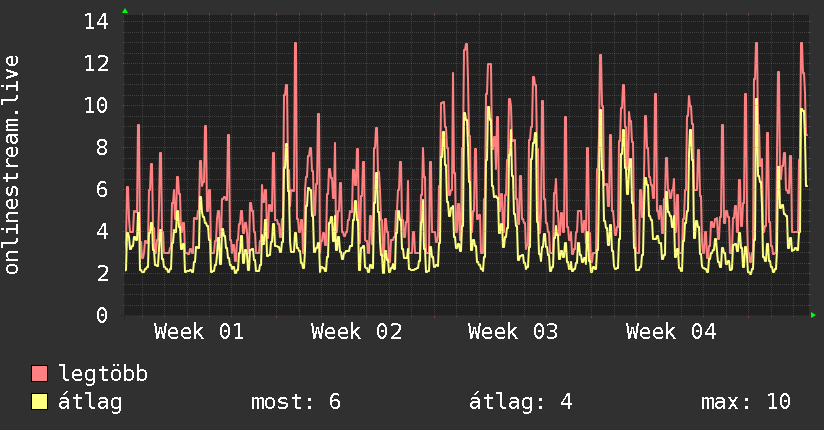824x430 pixels.
Task: Select the 'legtöbb' legend label
Action: pyautogui.click(x=103, y=374)
